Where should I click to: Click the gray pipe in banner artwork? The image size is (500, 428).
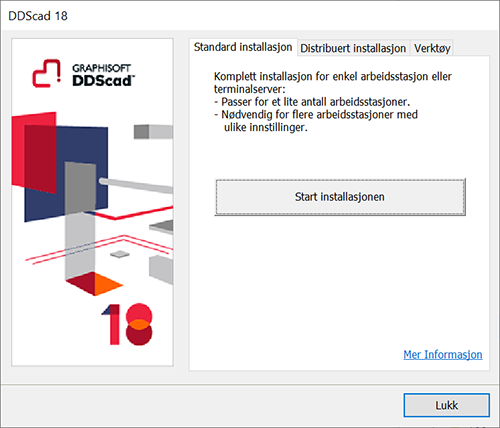point(136,185)
